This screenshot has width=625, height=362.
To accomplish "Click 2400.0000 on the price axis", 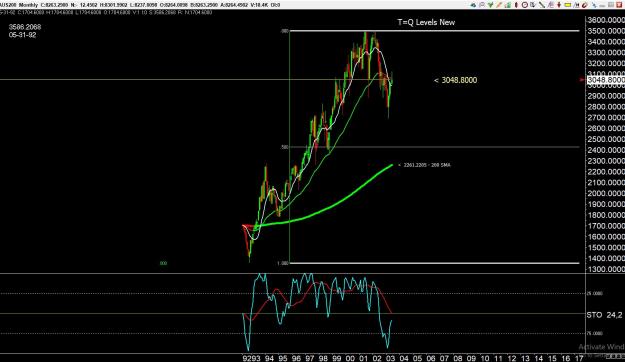I will click(x=606, y=150).
